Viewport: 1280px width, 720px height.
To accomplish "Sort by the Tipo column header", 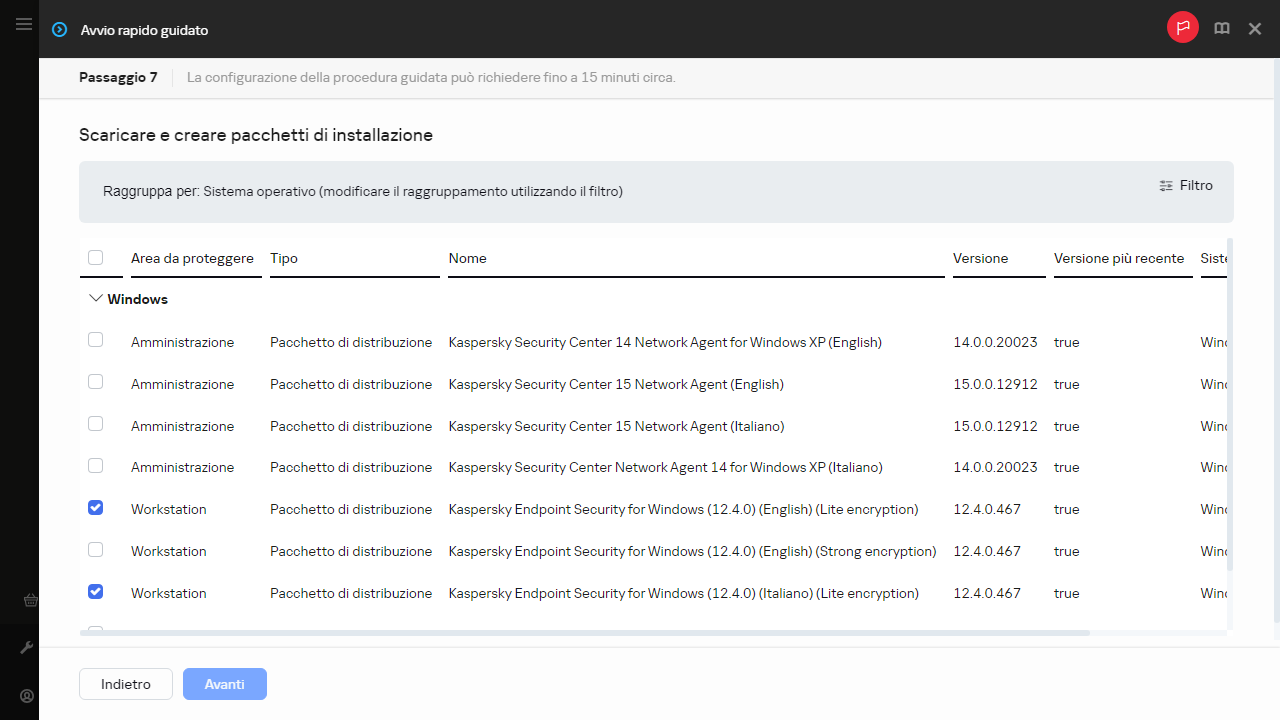I will pyautogui.click(x=284, y=258).
